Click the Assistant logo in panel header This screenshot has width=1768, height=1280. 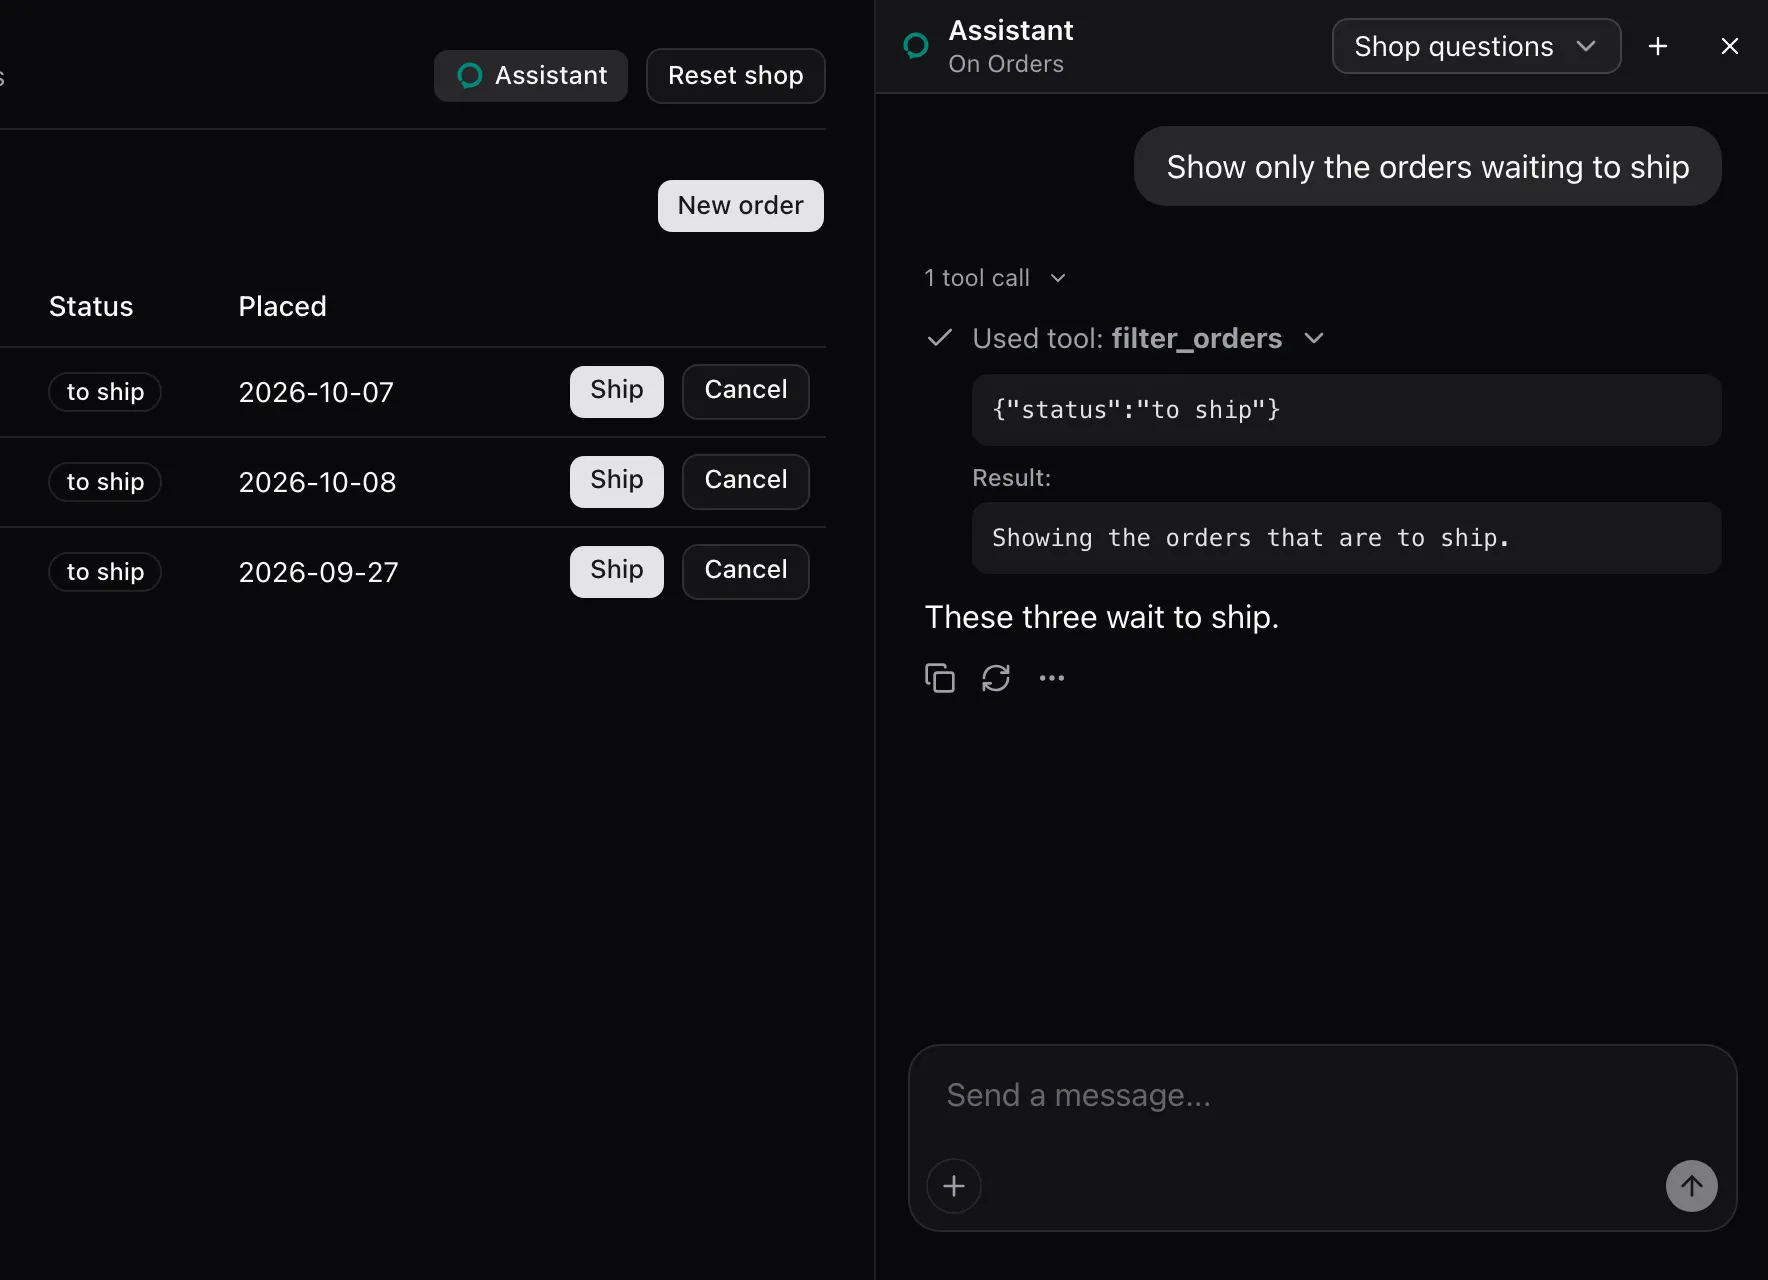point(916,46)
